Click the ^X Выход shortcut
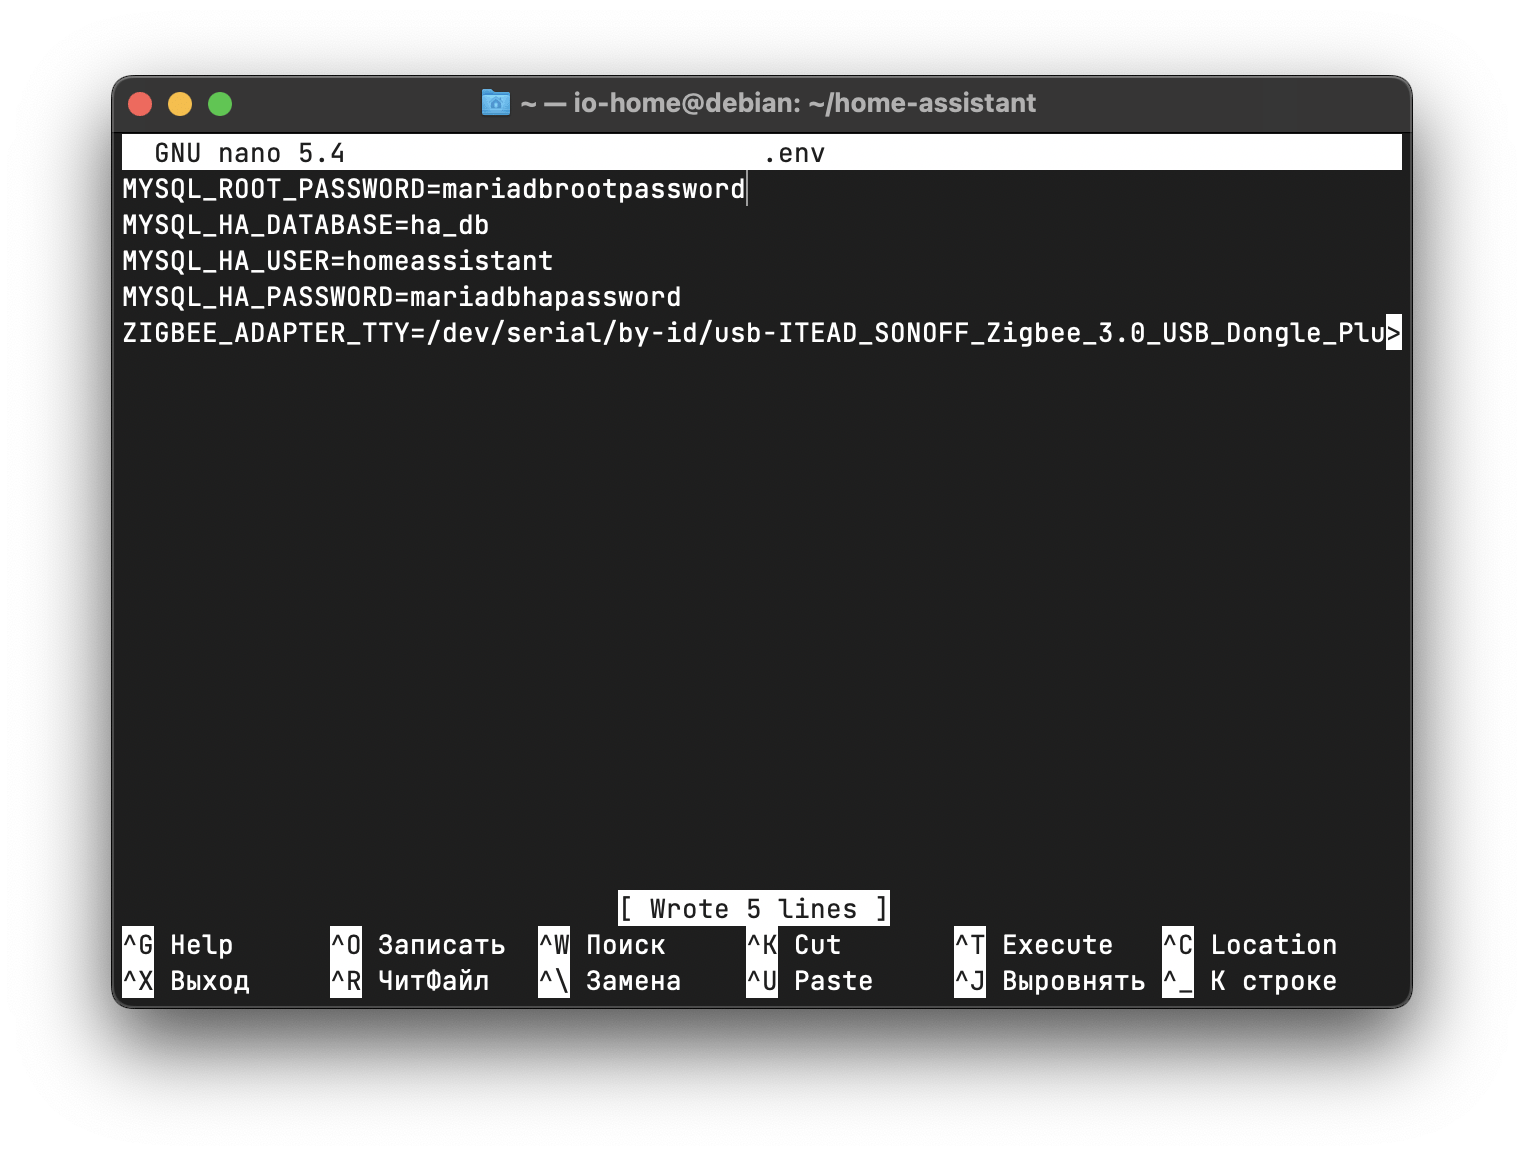 [x=186, y=981]
